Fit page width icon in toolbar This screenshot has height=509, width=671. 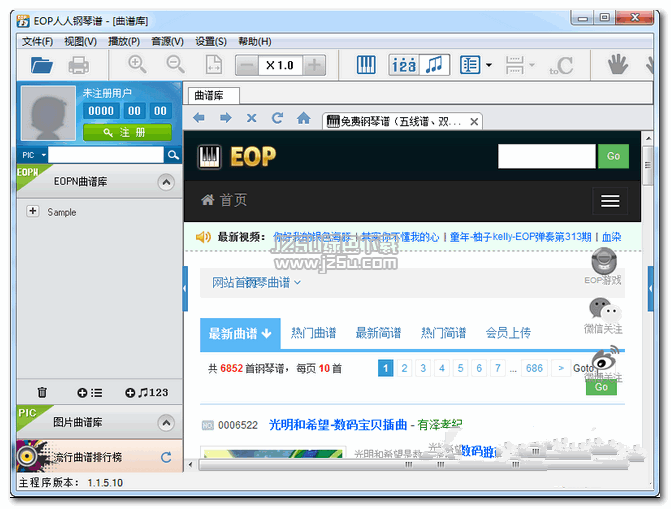coord(214,65)
